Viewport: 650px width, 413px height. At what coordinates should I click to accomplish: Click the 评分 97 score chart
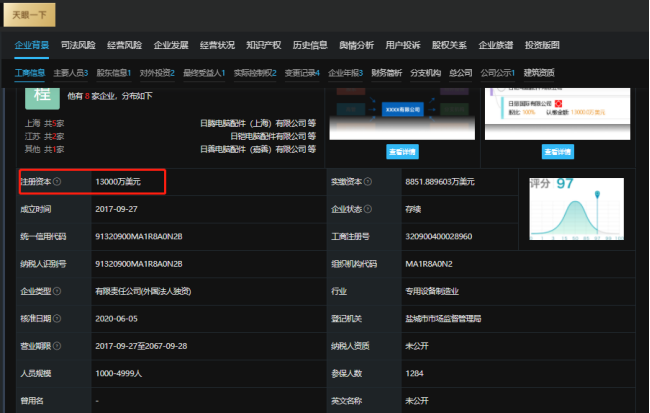click(577, 209)
